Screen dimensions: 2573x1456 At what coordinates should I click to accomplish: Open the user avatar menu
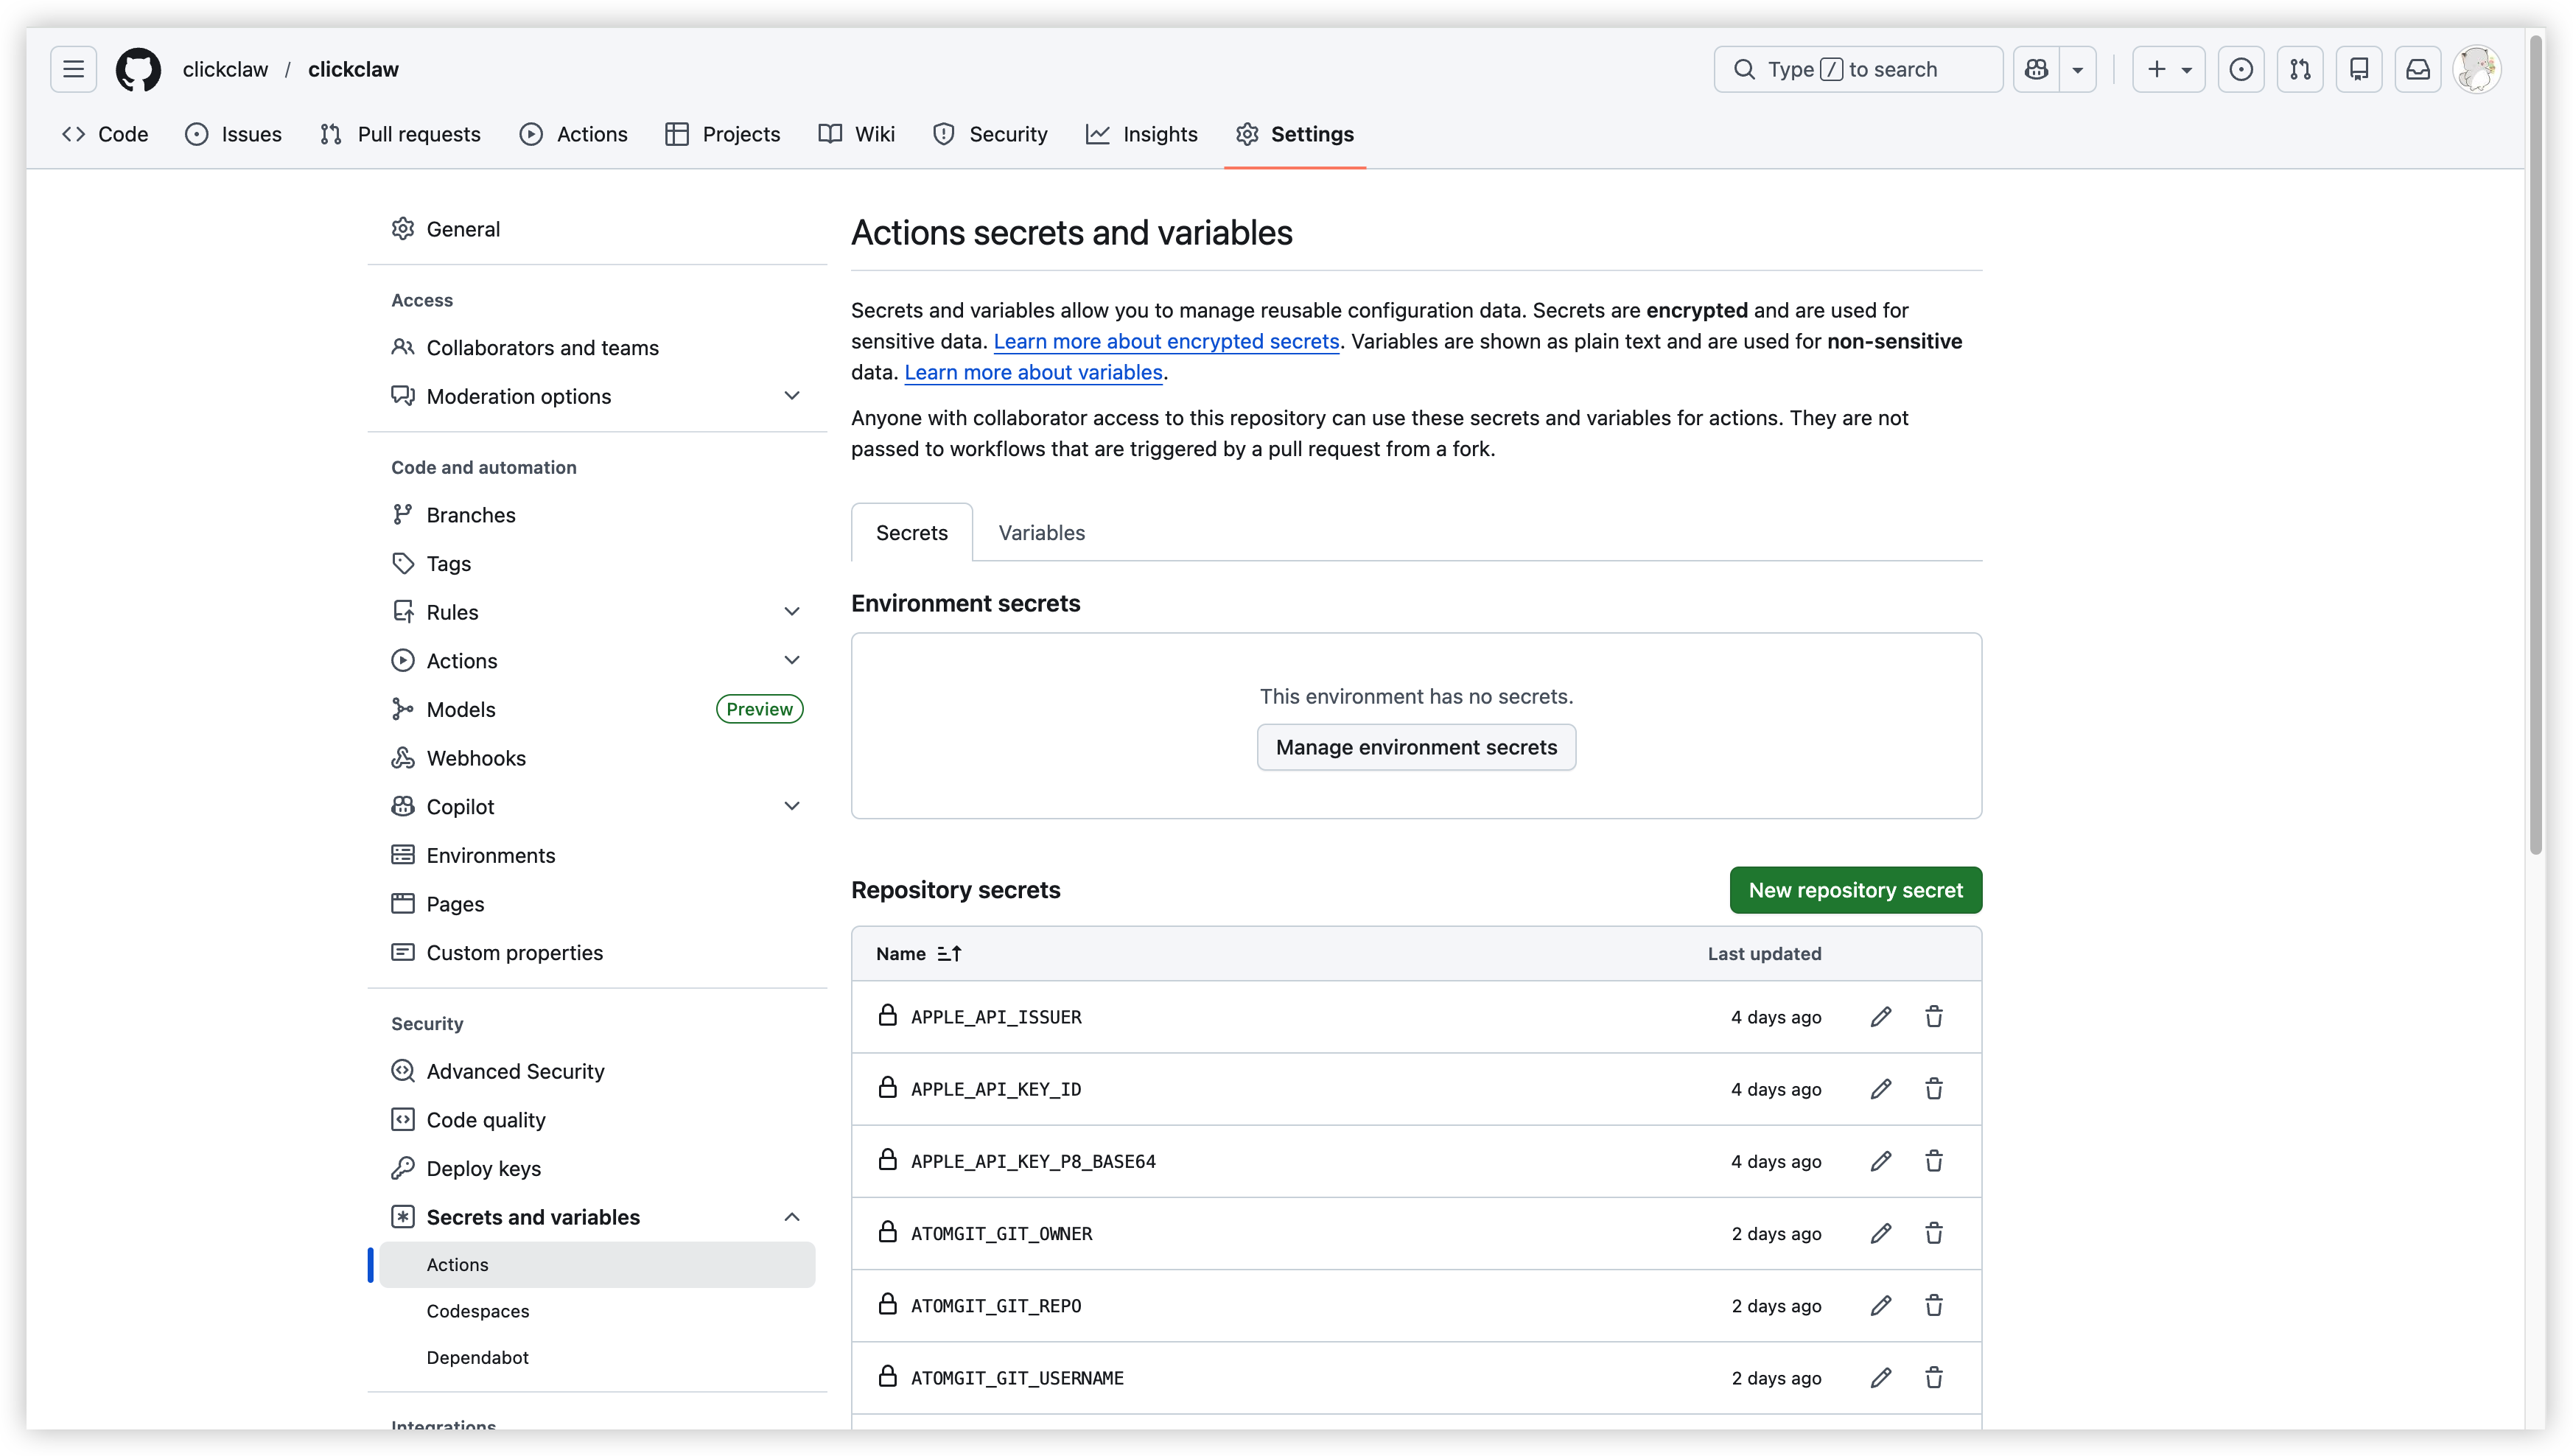click(x=2477, y=69)
